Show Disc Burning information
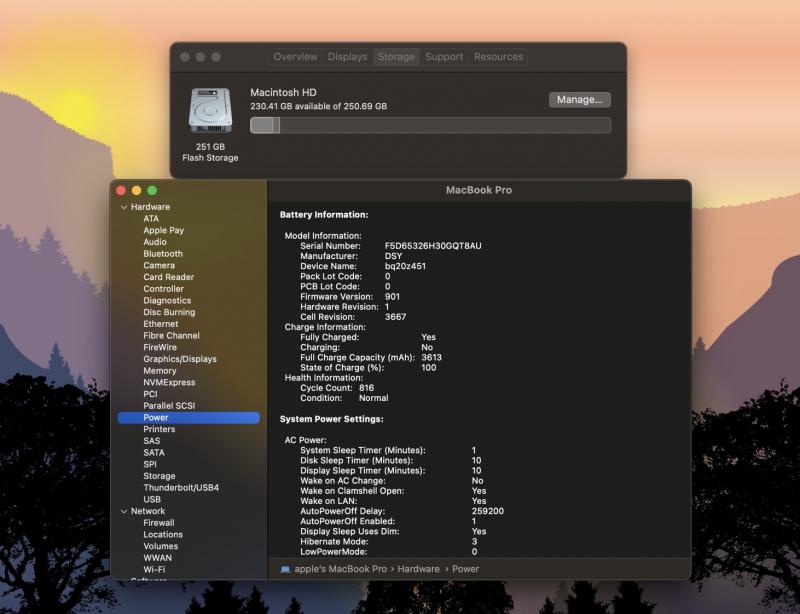 (169, 312)
